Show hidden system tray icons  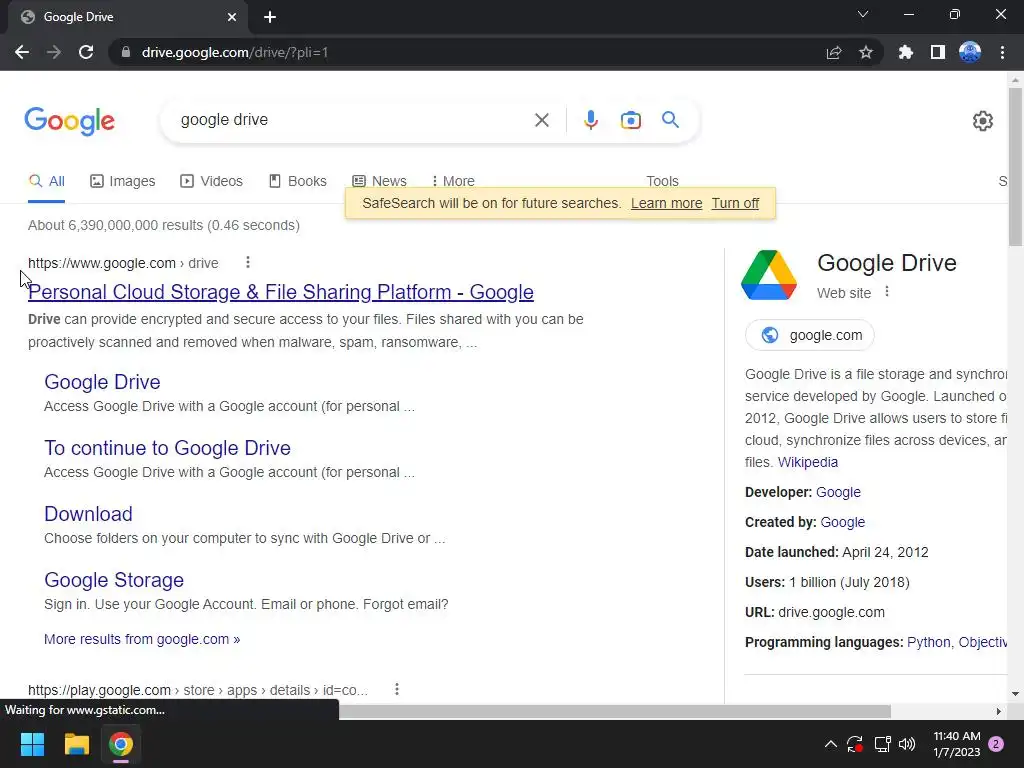click(x=831, y=744)
